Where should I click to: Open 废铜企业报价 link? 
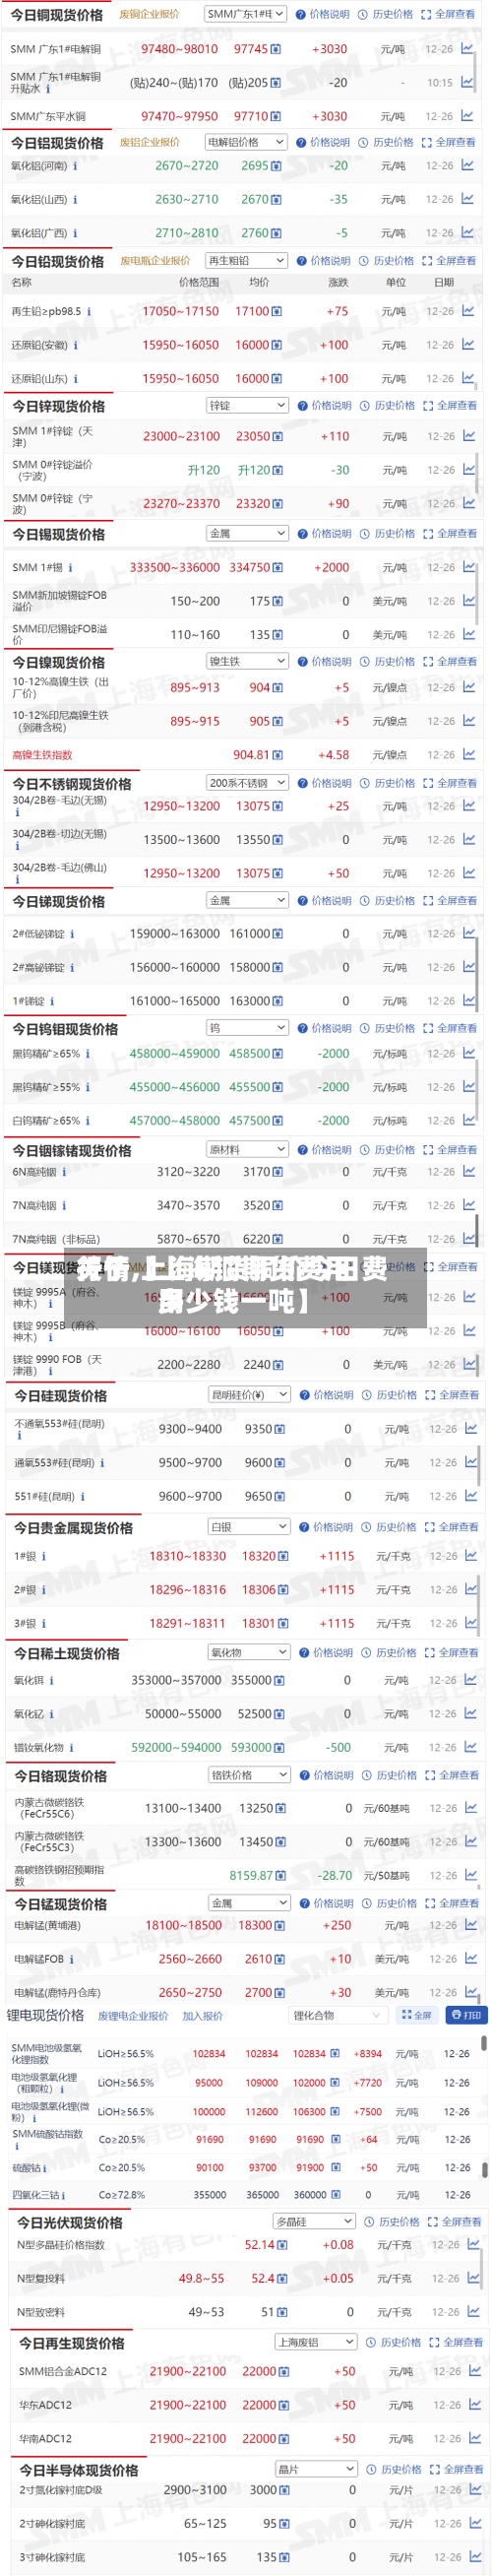150,15
